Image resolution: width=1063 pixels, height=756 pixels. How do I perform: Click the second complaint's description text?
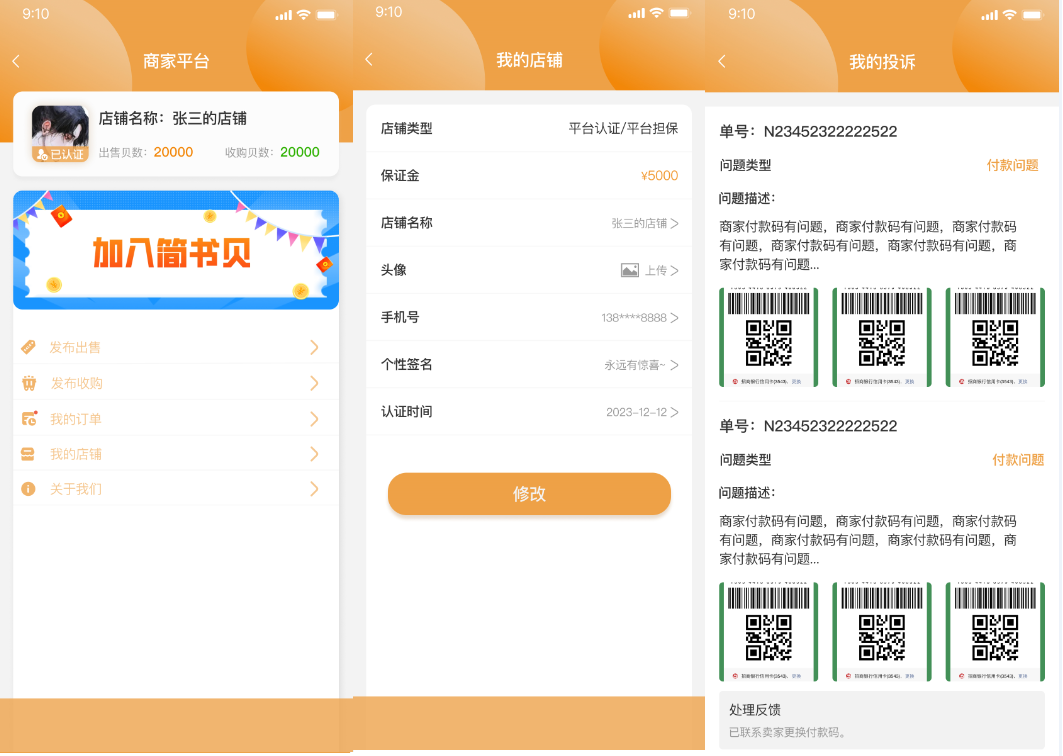pyautogui.click(x=868, y=540)
